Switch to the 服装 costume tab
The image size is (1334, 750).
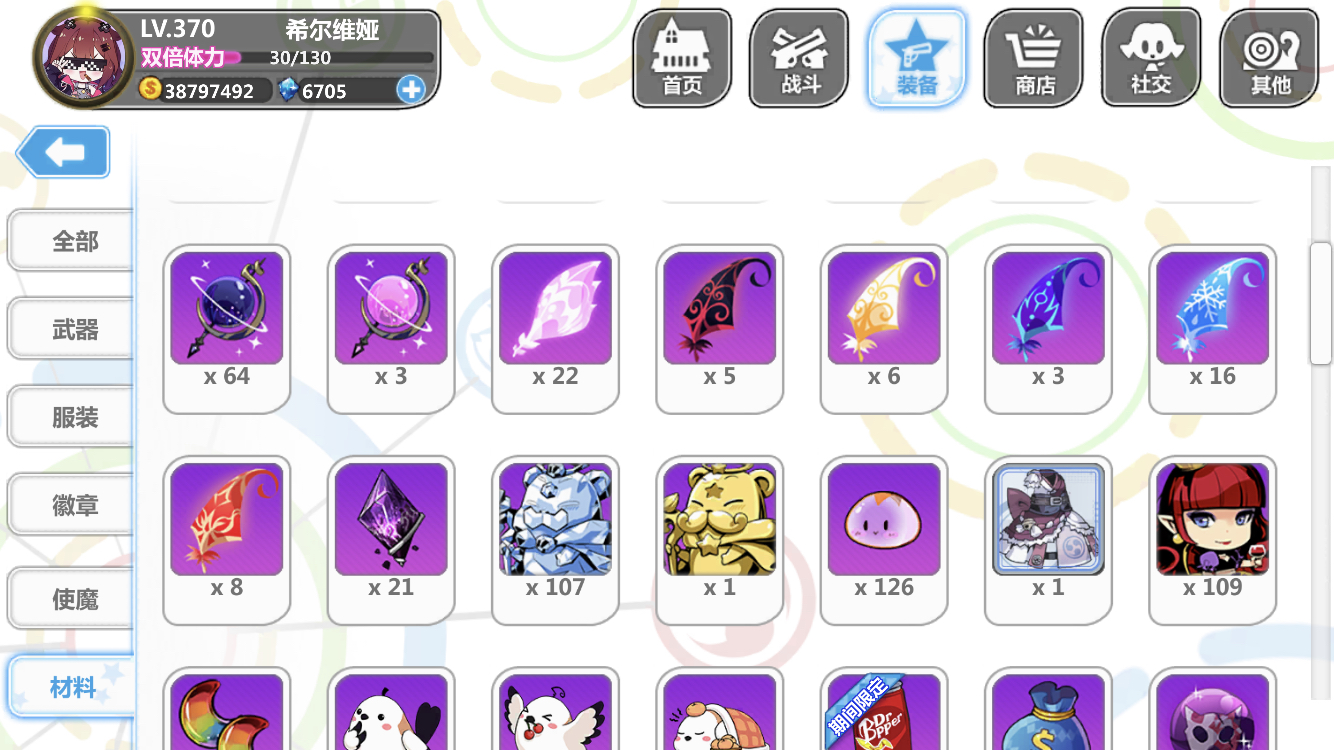point(70,417)
